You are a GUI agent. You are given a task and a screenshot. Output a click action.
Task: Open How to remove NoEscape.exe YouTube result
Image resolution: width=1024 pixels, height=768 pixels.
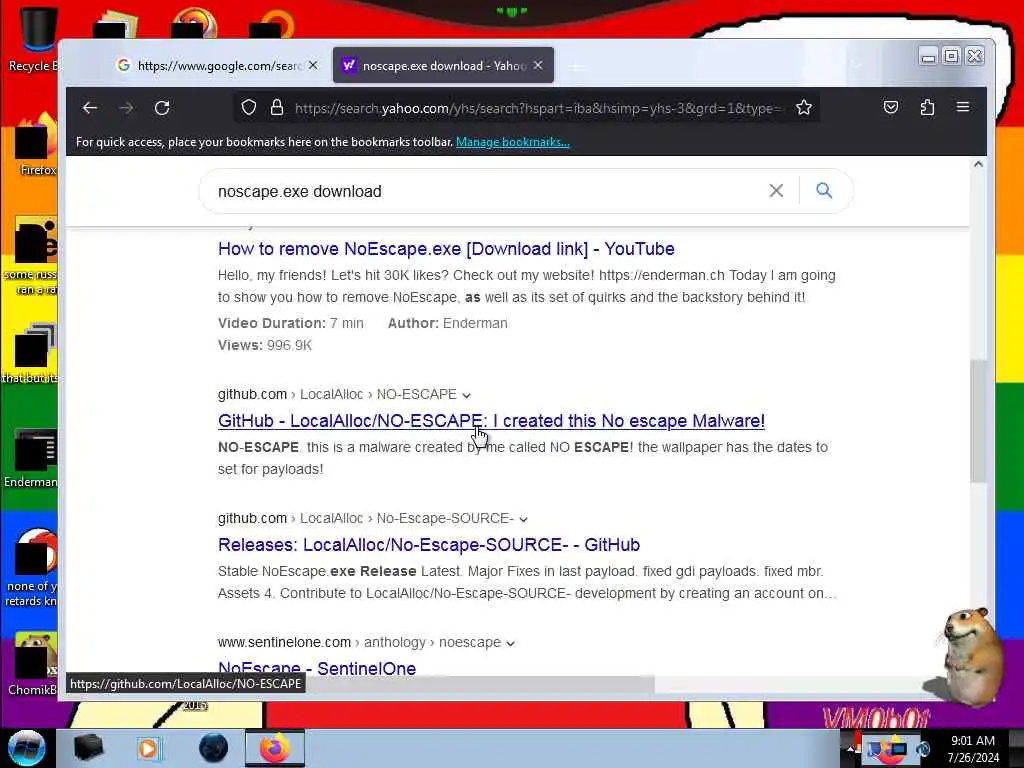pos(446,249)
